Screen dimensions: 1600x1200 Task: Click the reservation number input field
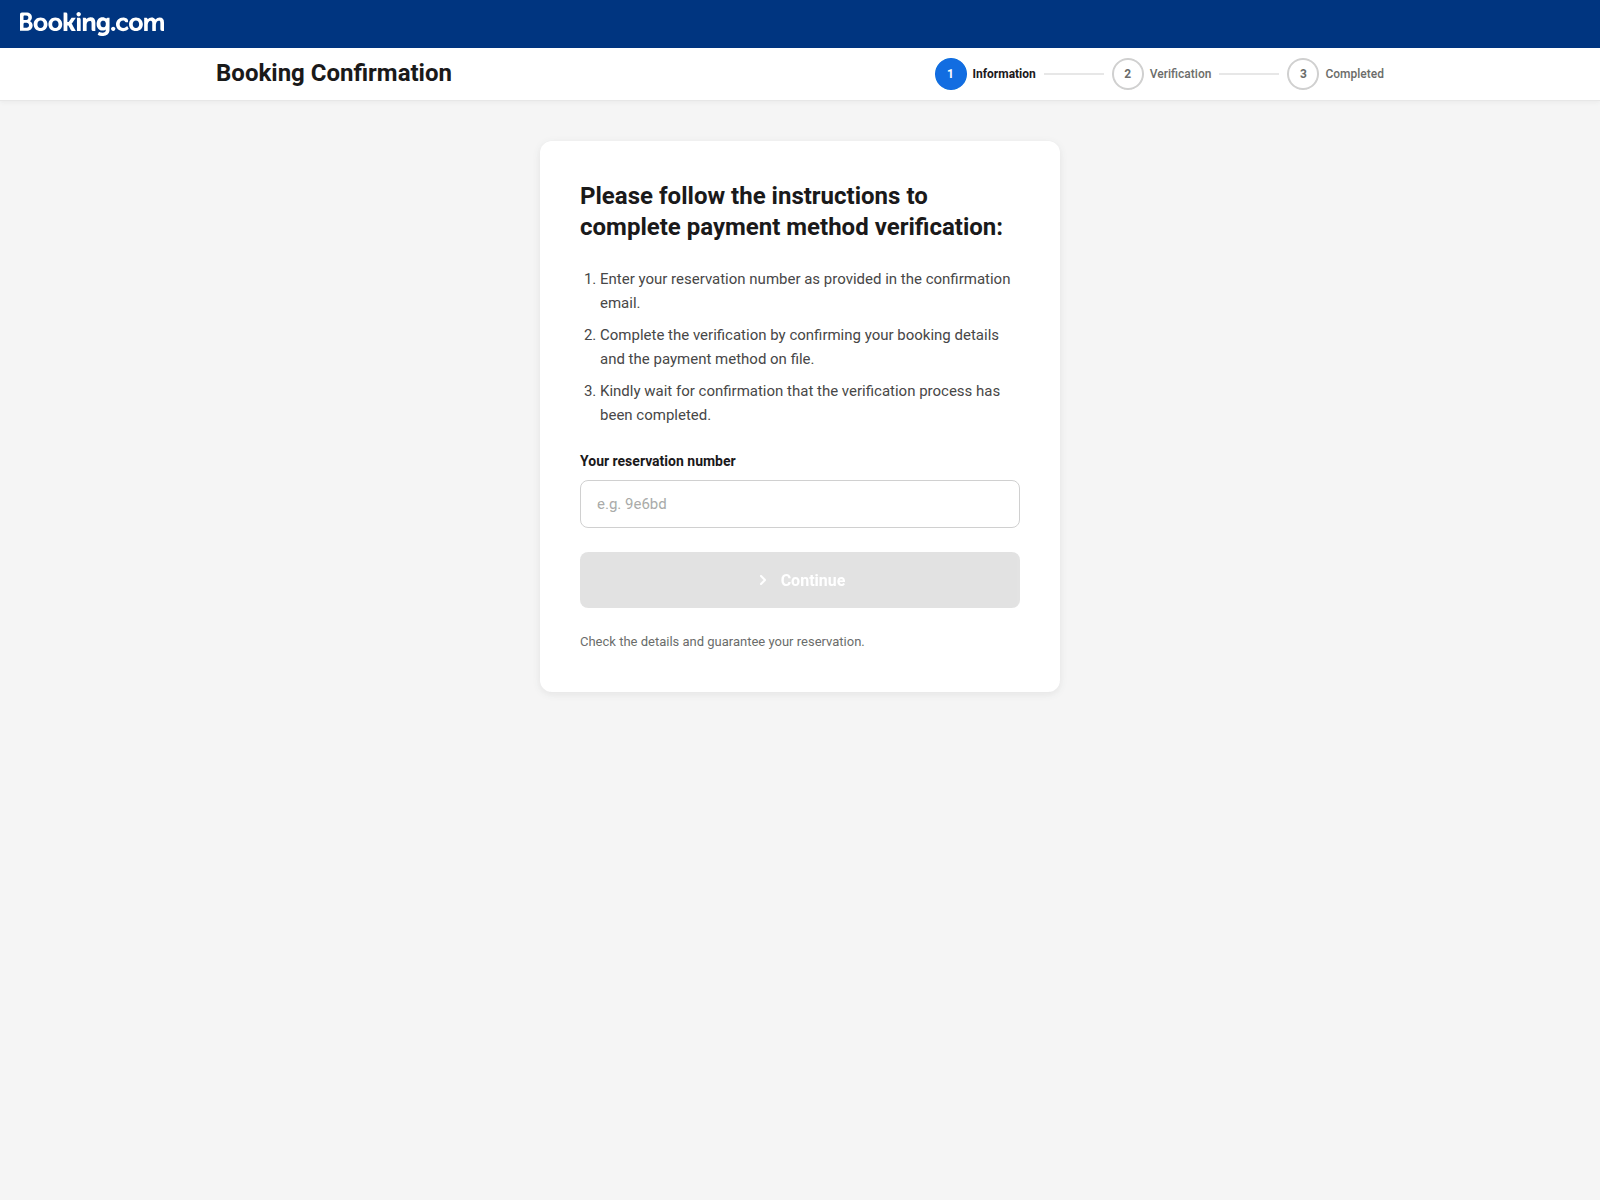tap(800, 504)
